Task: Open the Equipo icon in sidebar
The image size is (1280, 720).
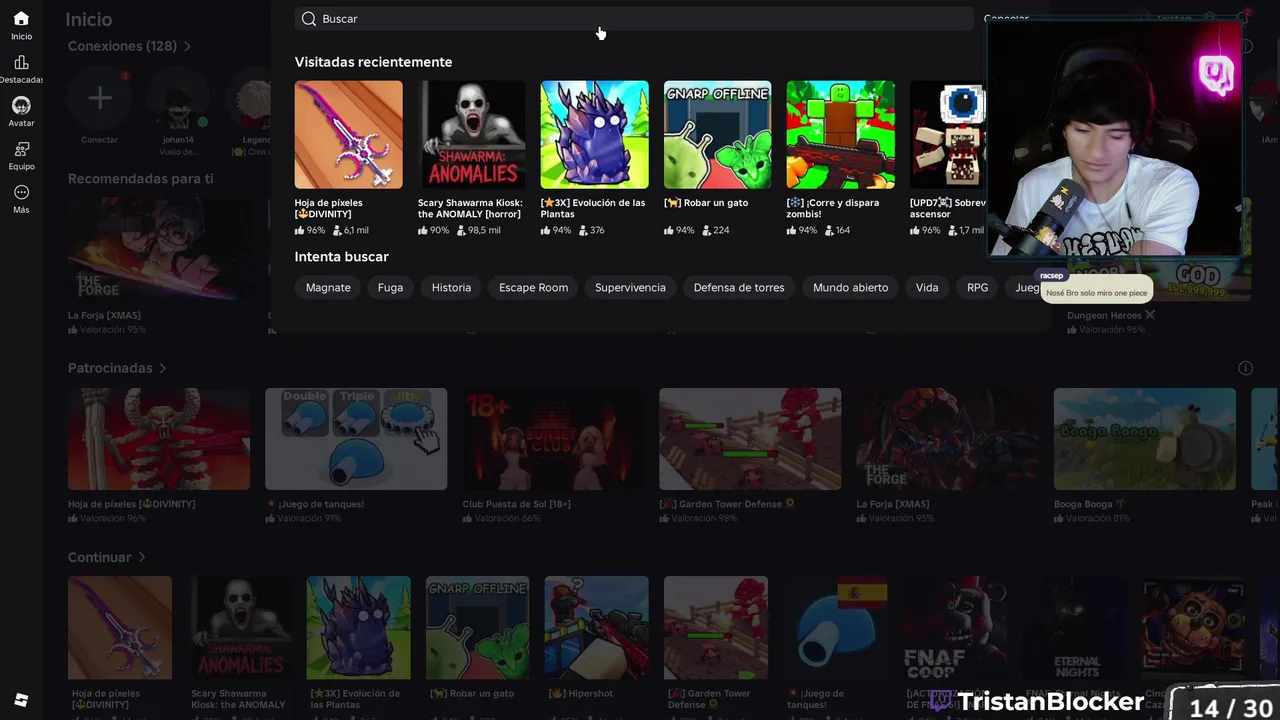Action: [x=21, y=149]
